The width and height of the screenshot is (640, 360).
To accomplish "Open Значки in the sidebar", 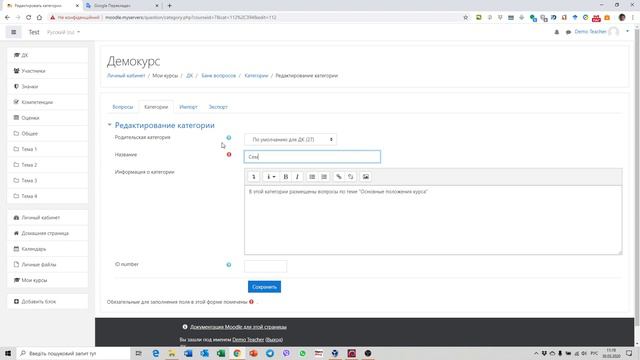I will point(48,87).
